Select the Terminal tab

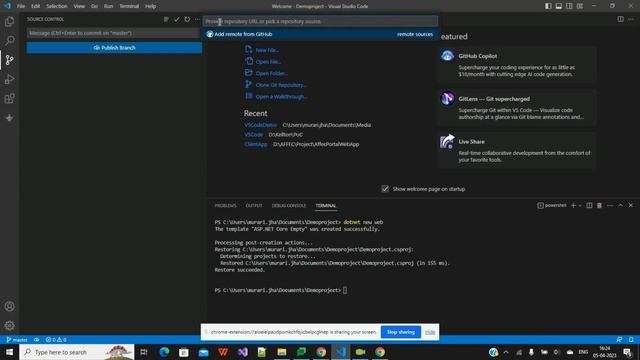[x=326, y=206]
